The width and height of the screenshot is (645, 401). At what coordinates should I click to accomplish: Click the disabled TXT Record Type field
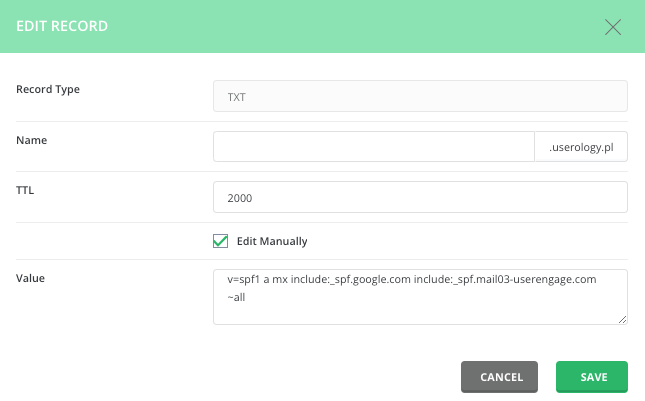(x=420, y=96)
